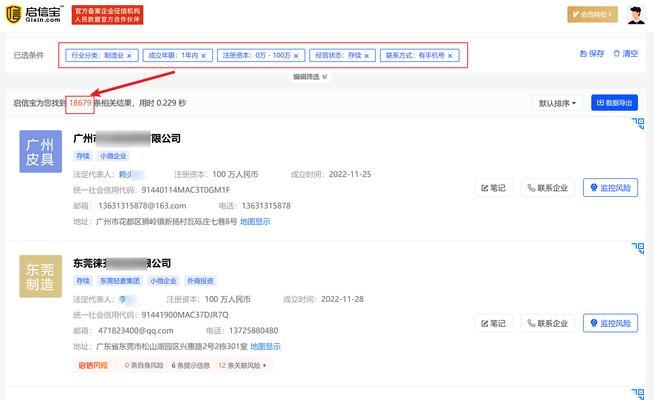Viewport: 654px width, 400px height.
Task: View the 0 条自身风险 entry
Action: tap(144, 366)
